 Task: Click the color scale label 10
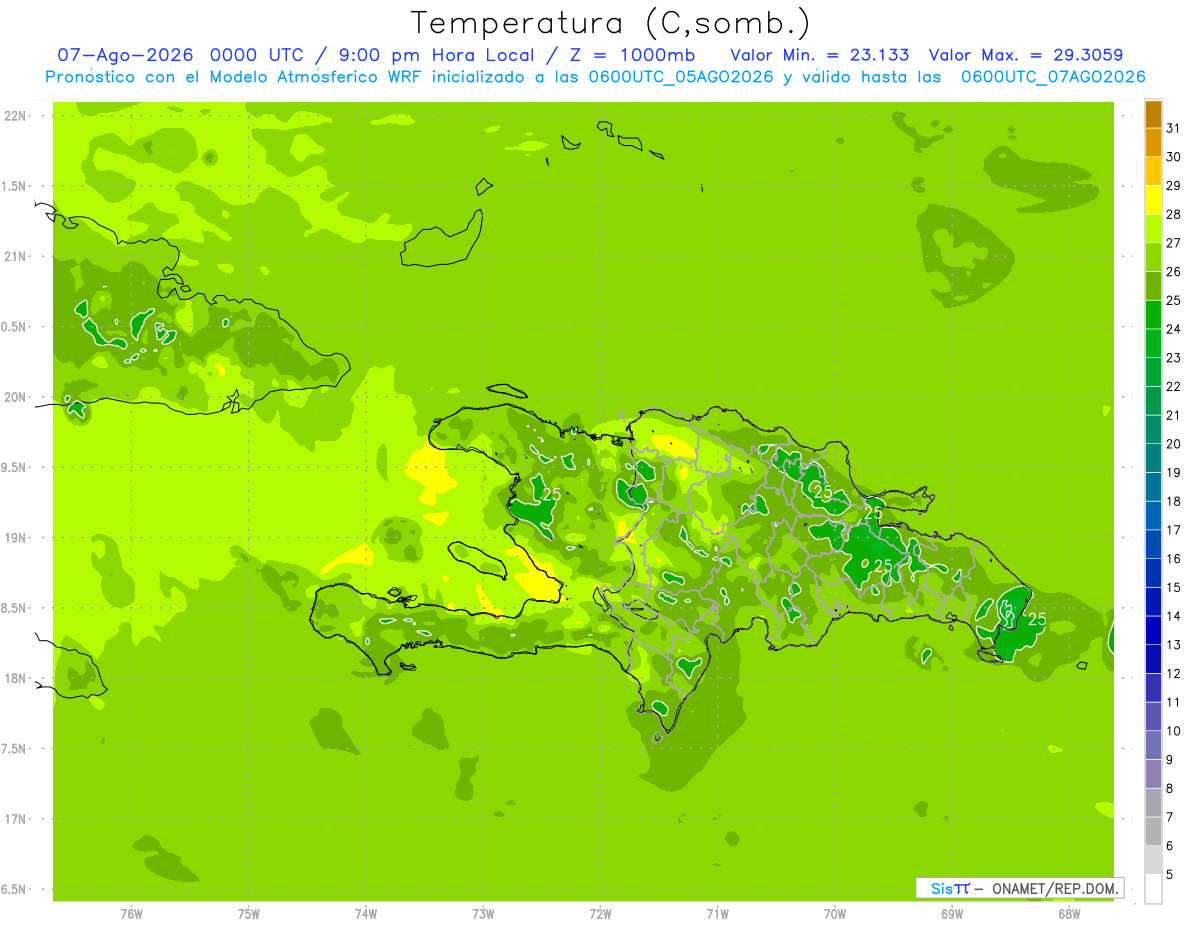(1173, 731)
